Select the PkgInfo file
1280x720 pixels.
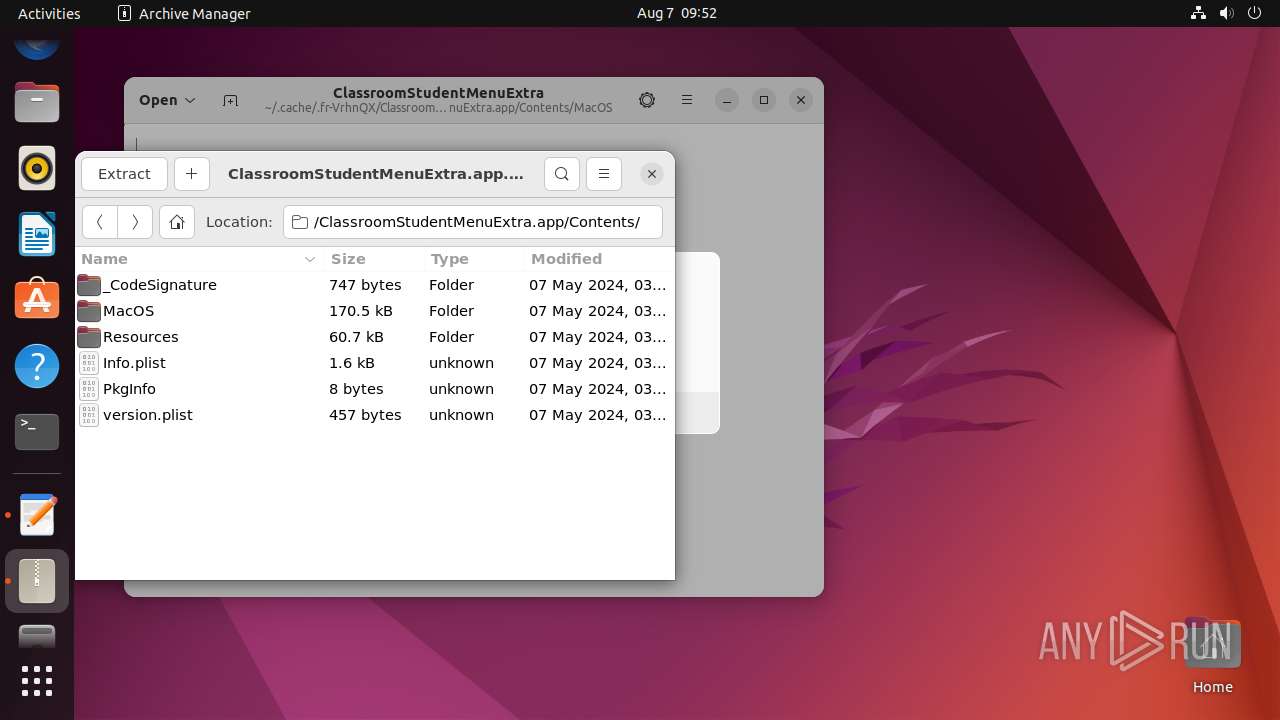tap(375, 389)
